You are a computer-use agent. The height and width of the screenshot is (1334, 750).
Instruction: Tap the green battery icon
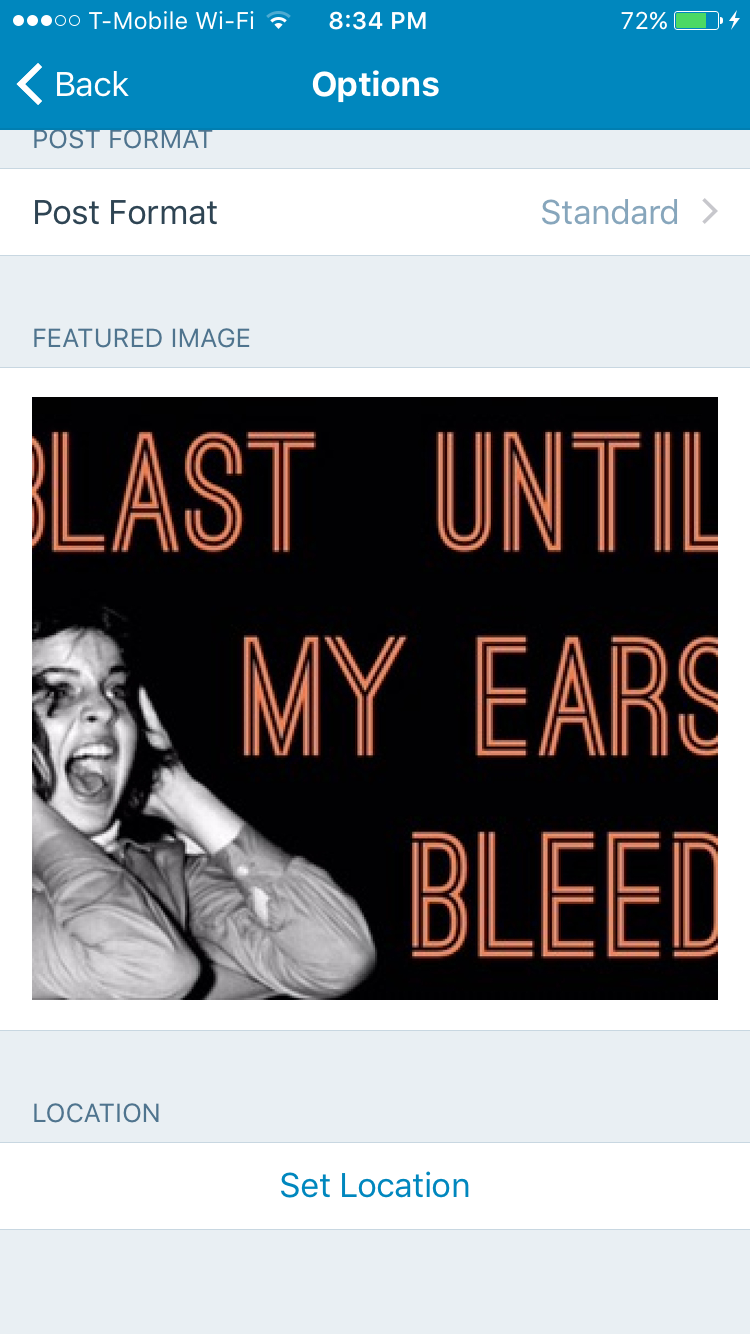pyautogui.click(x=698, y=21)
